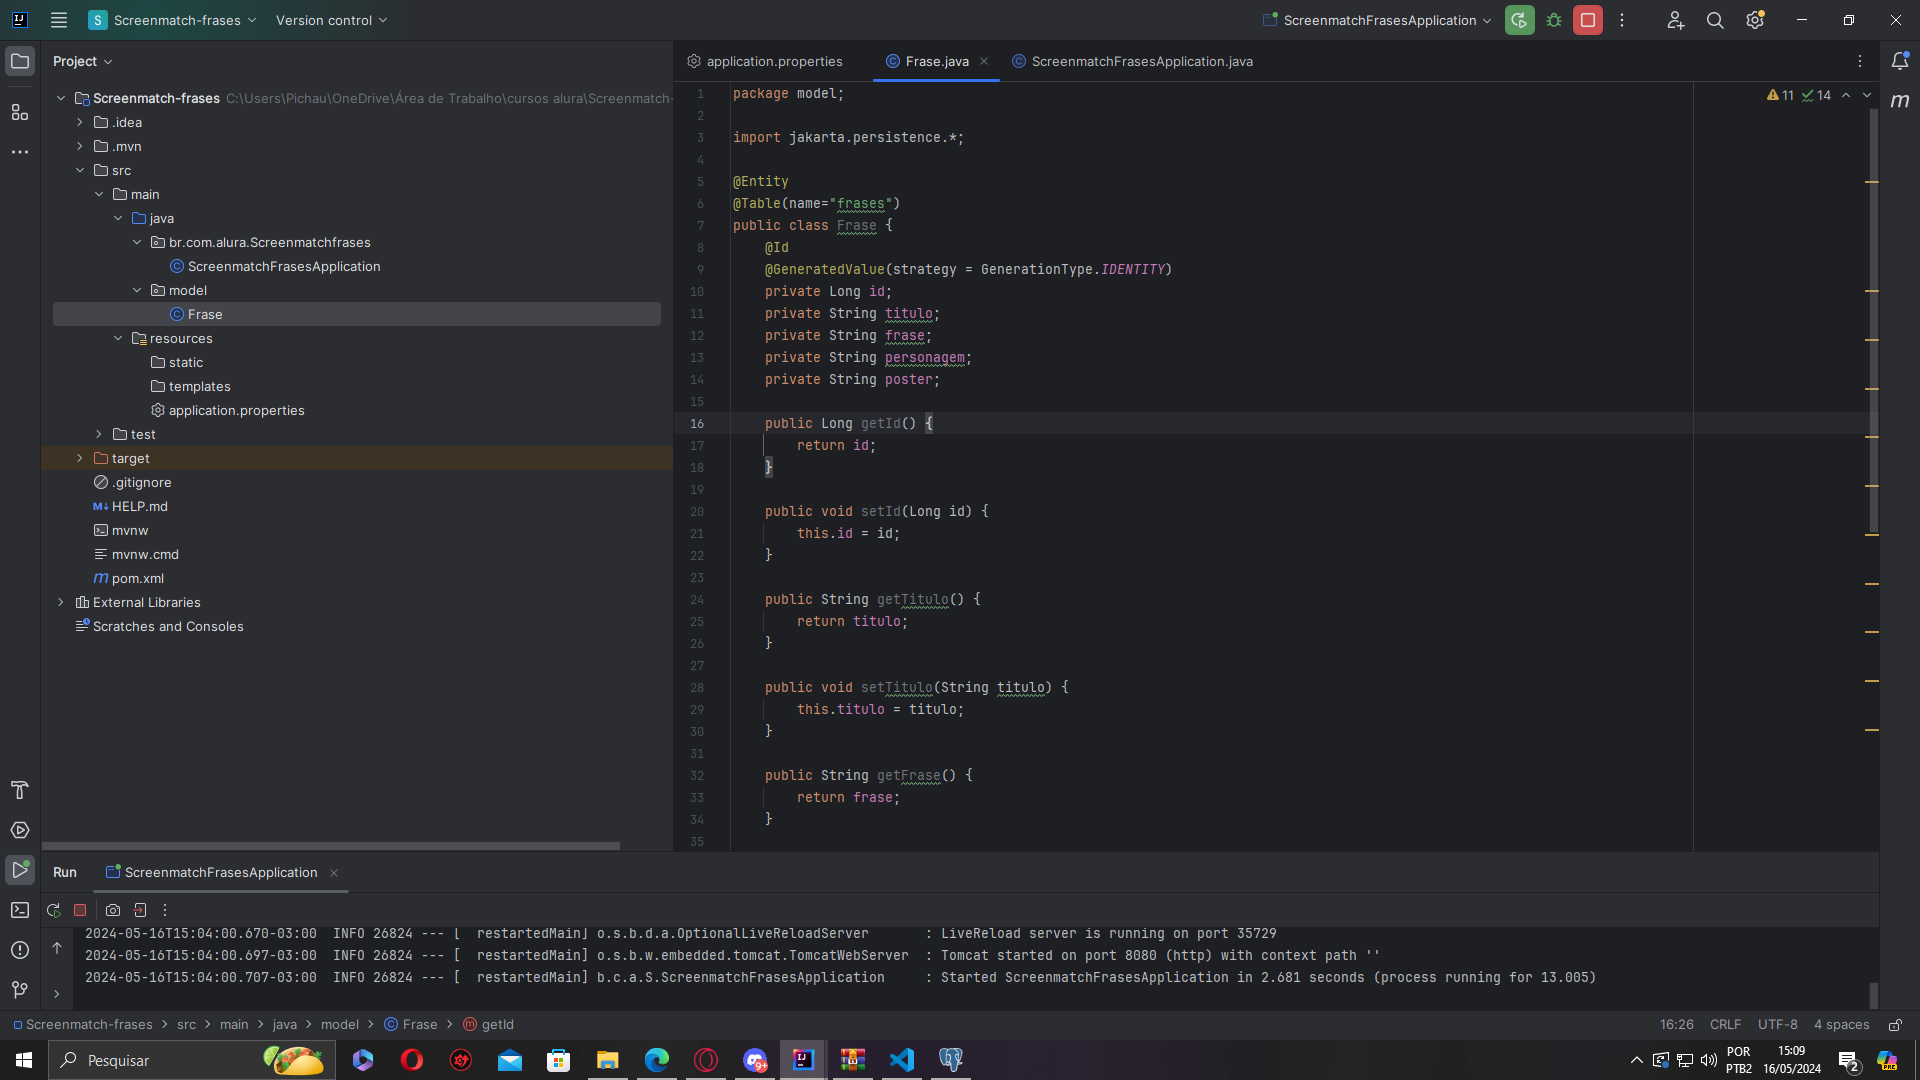Screen dimensions: 1920x1080
Task: Toggle the Project tool window folder icon
Action: pyautogui.click(x=20, y=61)
